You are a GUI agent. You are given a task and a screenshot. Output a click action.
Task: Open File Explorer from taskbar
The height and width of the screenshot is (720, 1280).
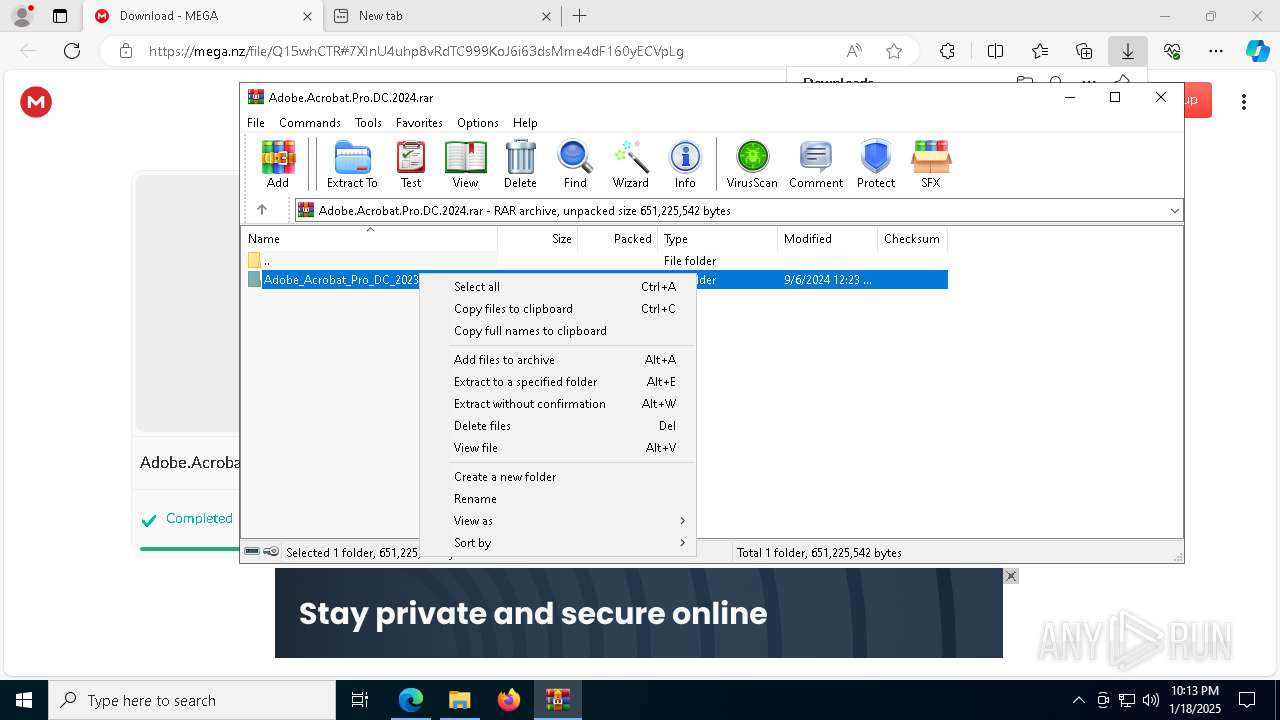(459, 700)
